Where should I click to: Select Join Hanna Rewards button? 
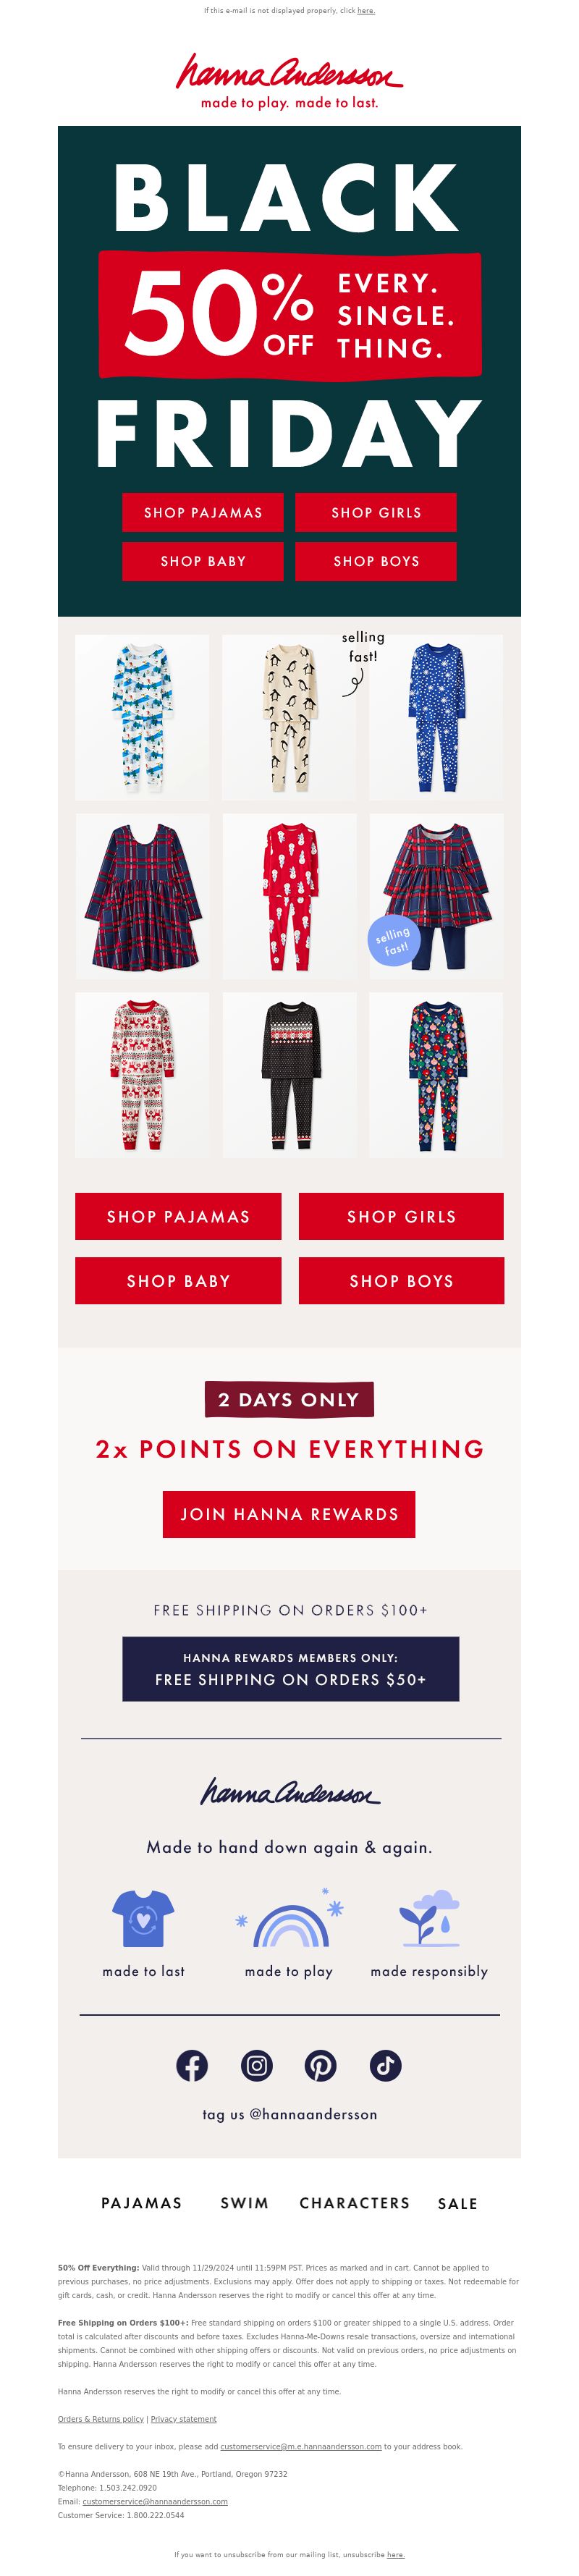pos(289,1514)
